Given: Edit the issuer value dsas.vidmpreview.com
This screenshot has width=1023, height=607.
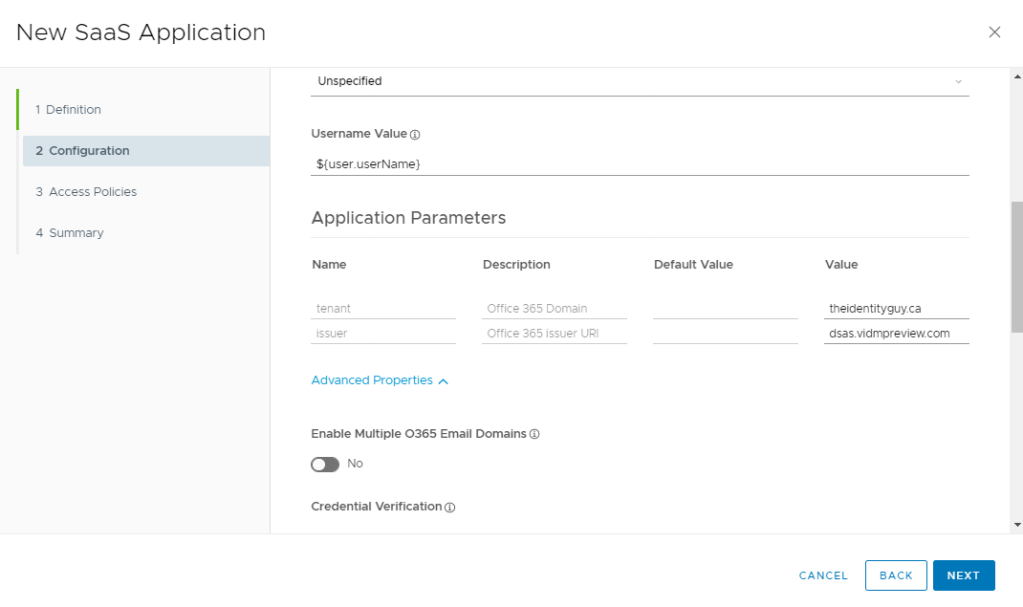Looking at the screenshot, I should click(x=895, y=332).
